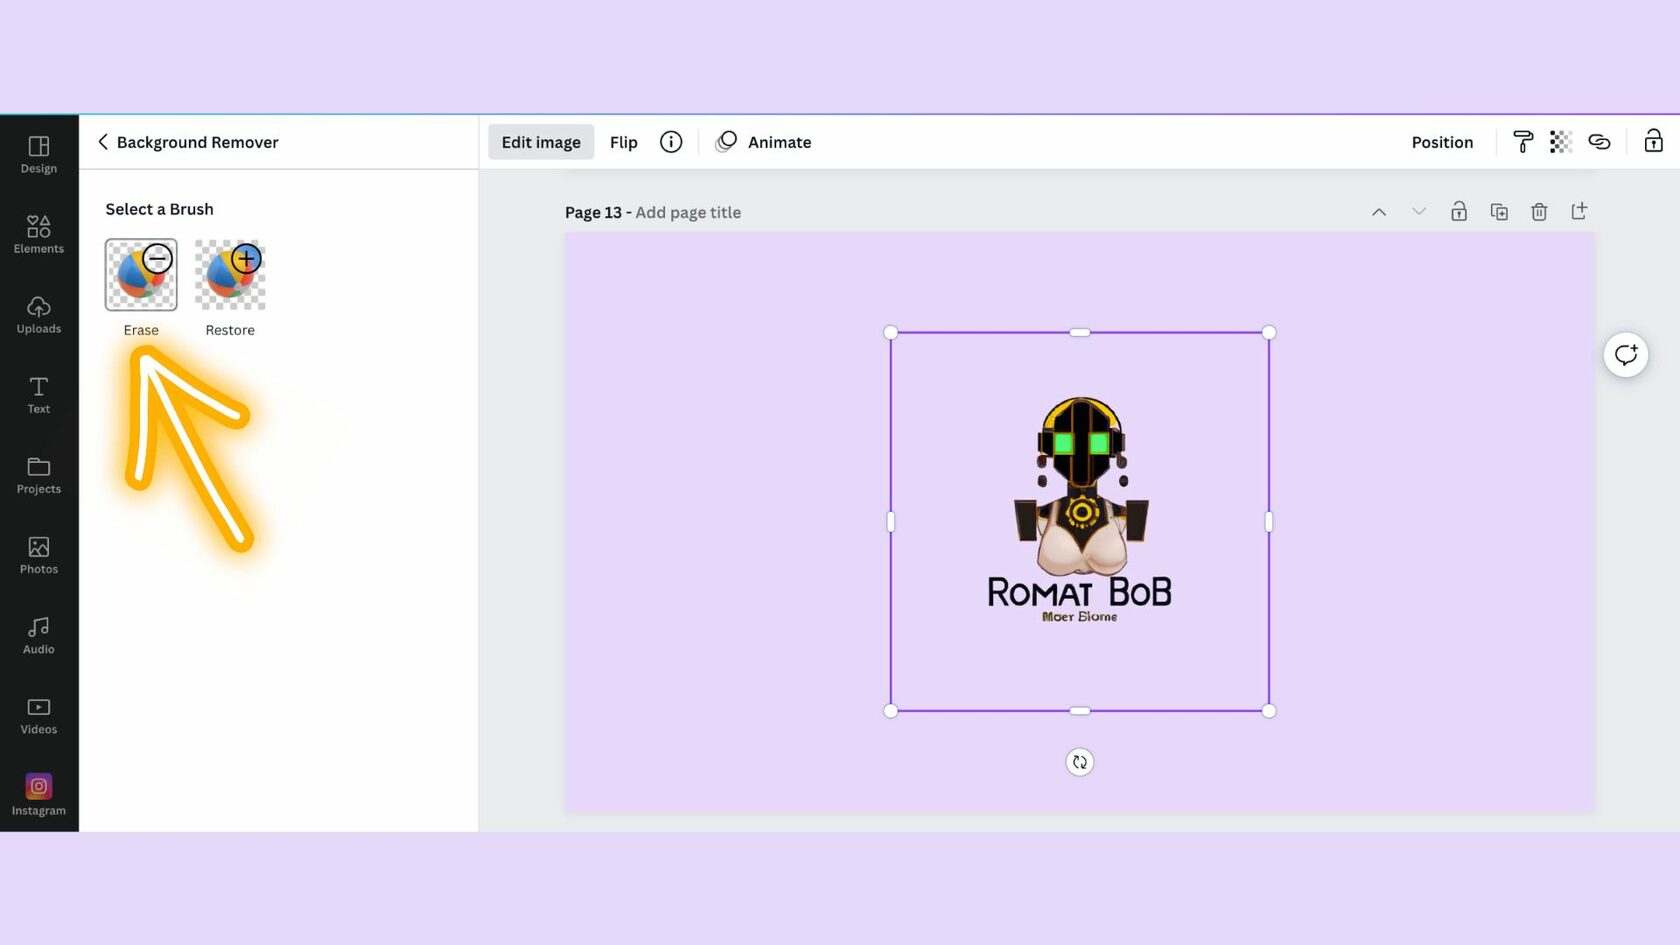This screenshot has width=1680, height=945.
Task: Add a link to the image
Action: click(x=1599, y=142)
